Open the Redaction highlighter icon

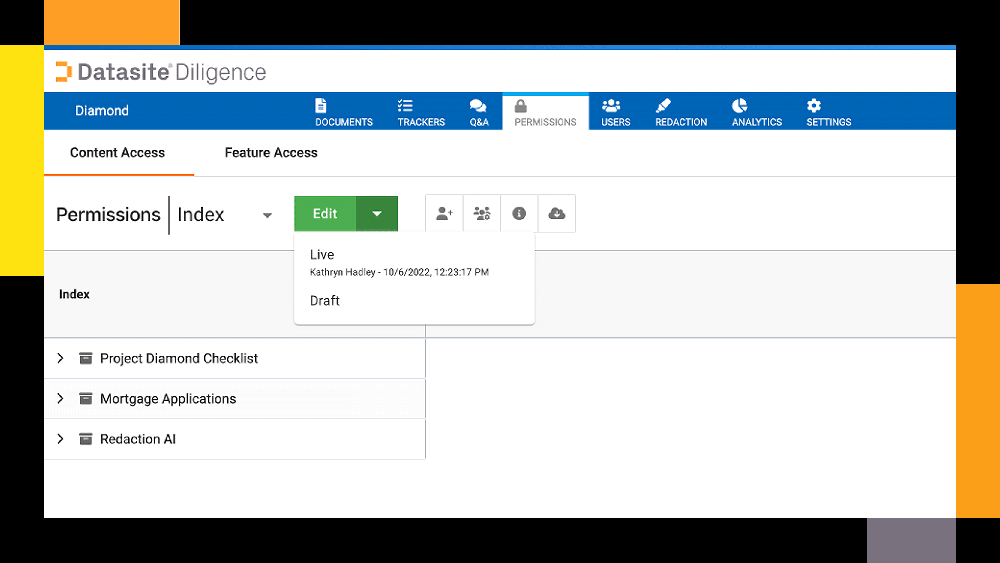[663, 105]
